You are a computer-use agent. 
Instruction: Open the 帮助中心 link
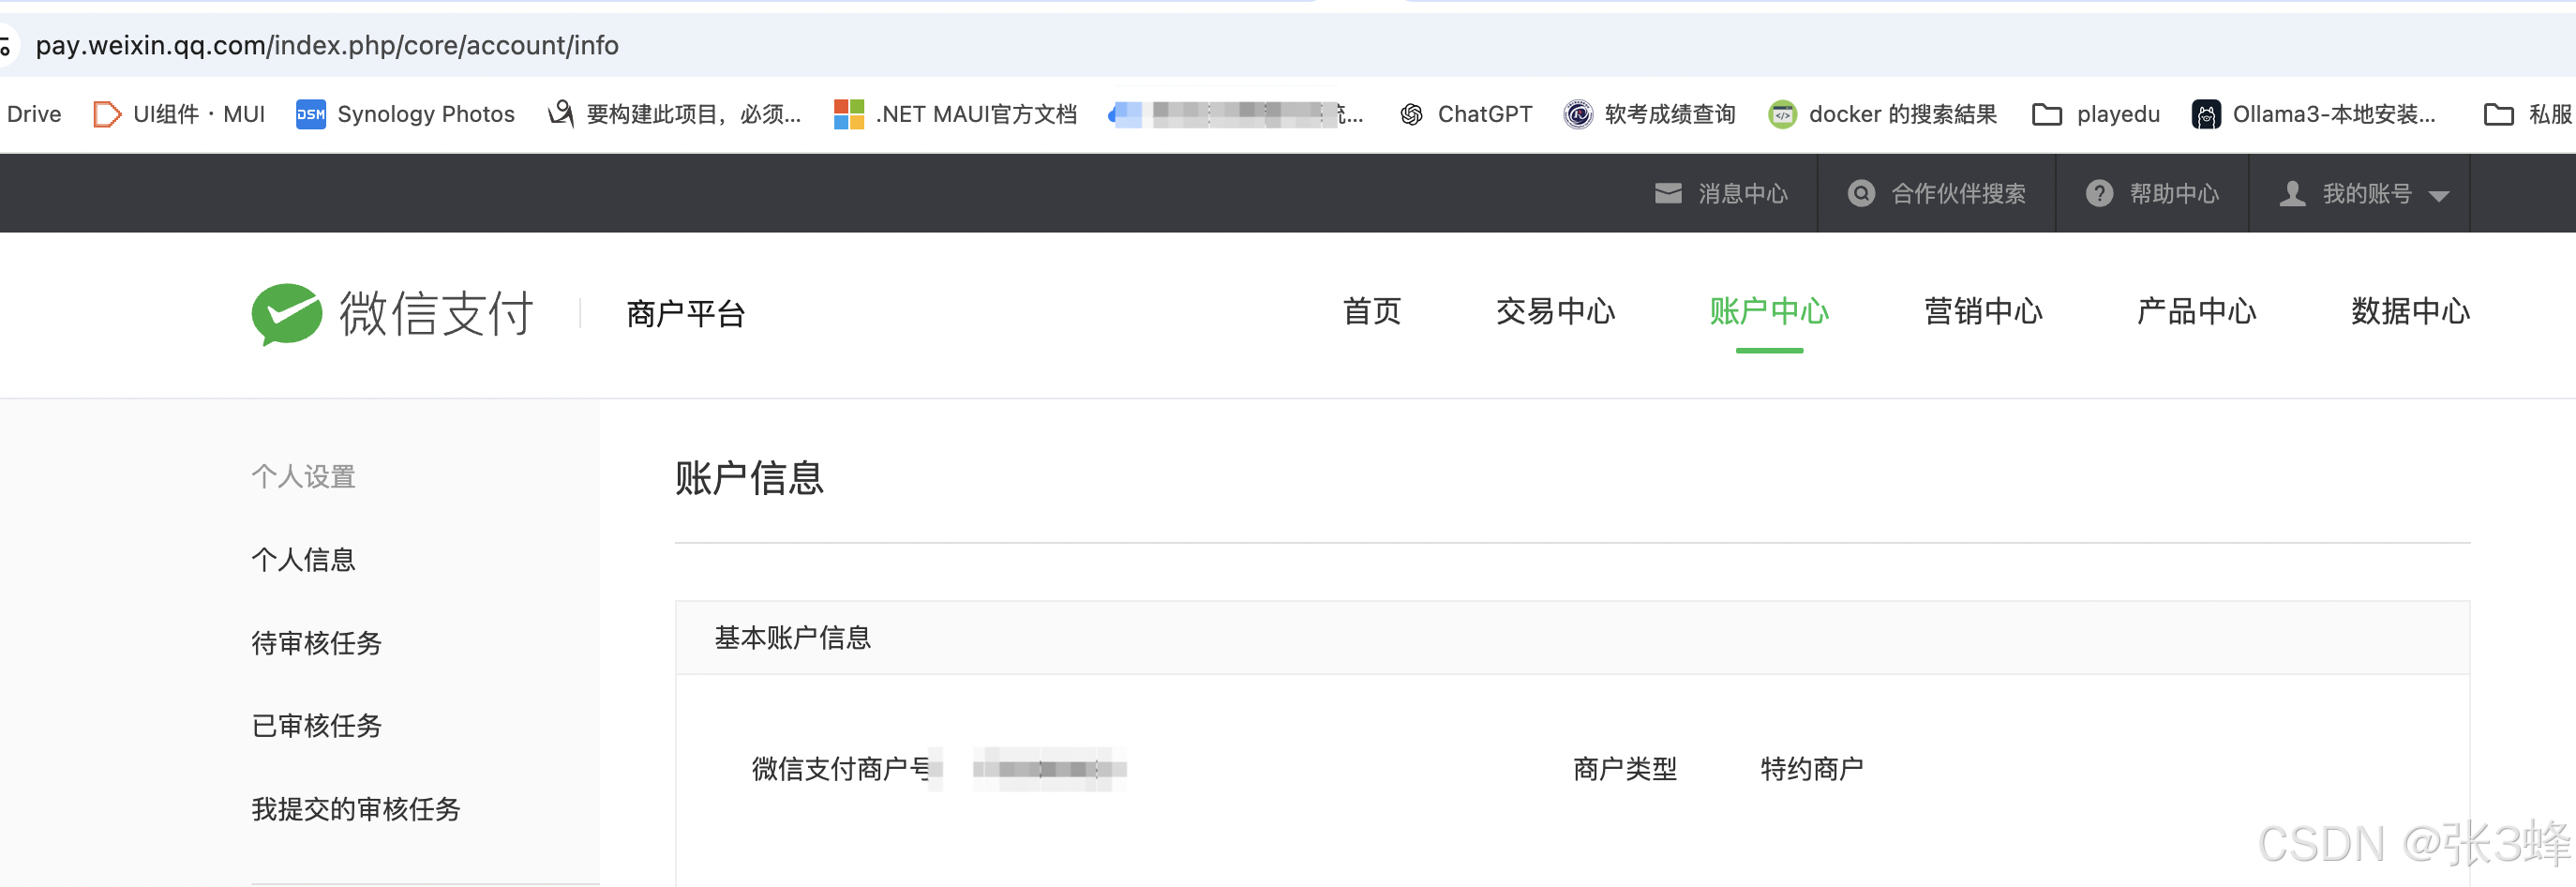2174,193
